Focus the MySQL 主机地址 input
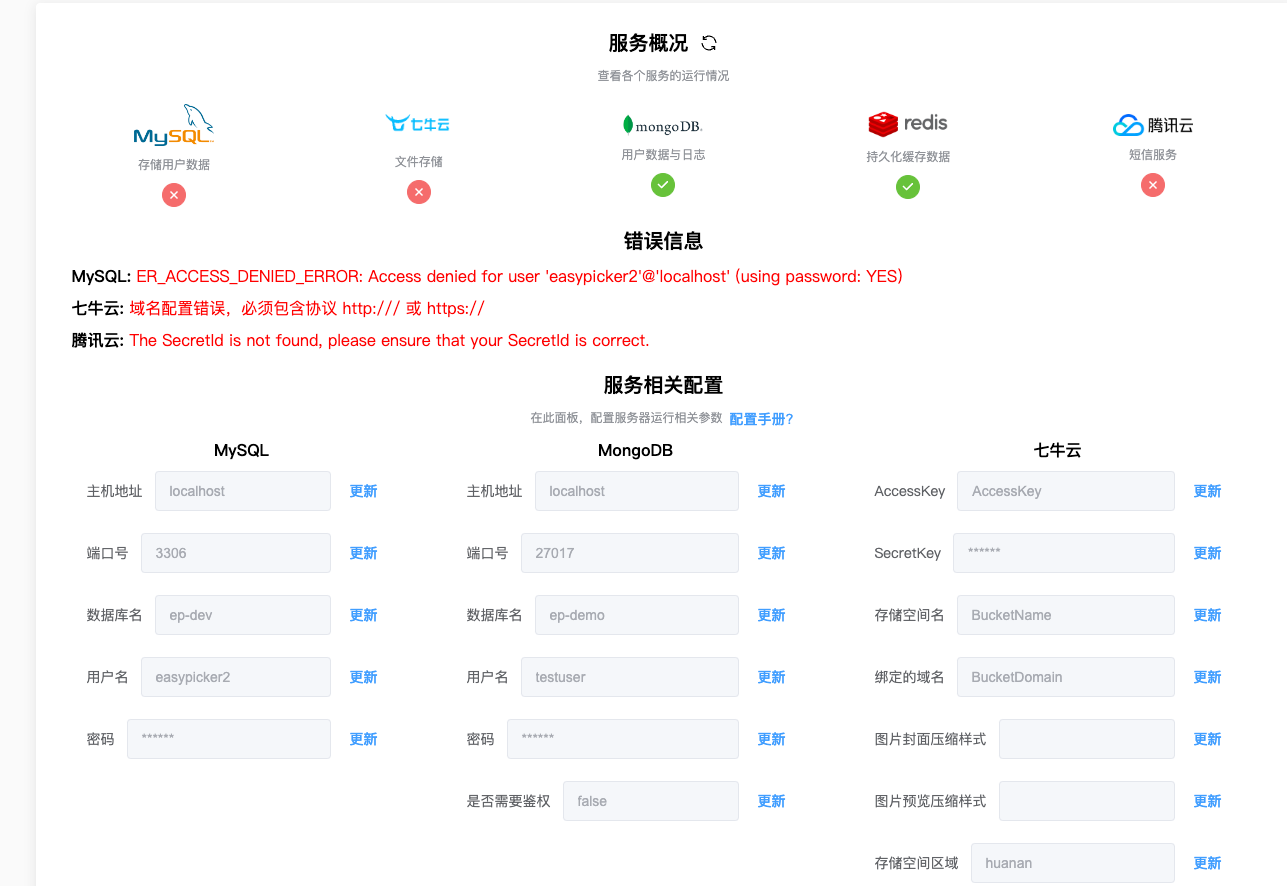Image resolution: width=1287 pixels, height=886 pixels. point(243,491)
